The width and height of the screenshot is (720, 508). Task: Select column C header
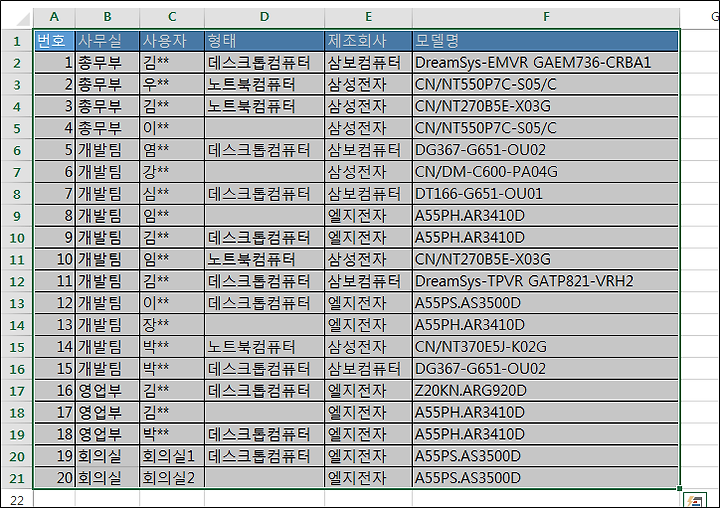[172, 17]
